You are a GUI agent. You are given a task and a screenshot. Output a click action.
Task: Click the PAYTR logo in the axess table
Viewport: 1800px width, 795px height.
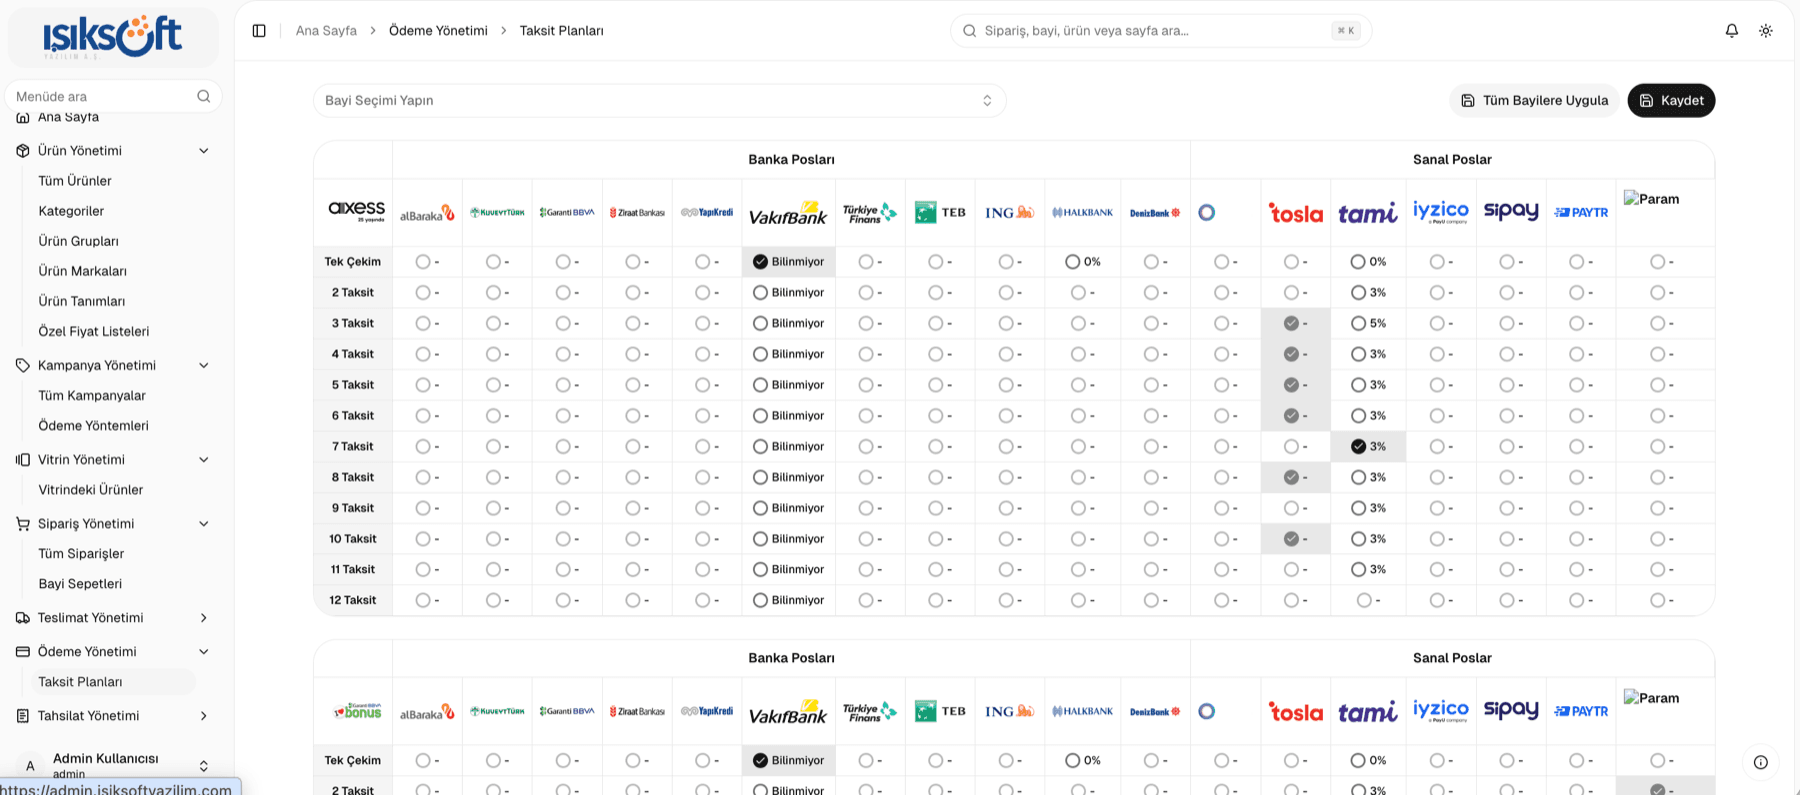[1581, 212]
